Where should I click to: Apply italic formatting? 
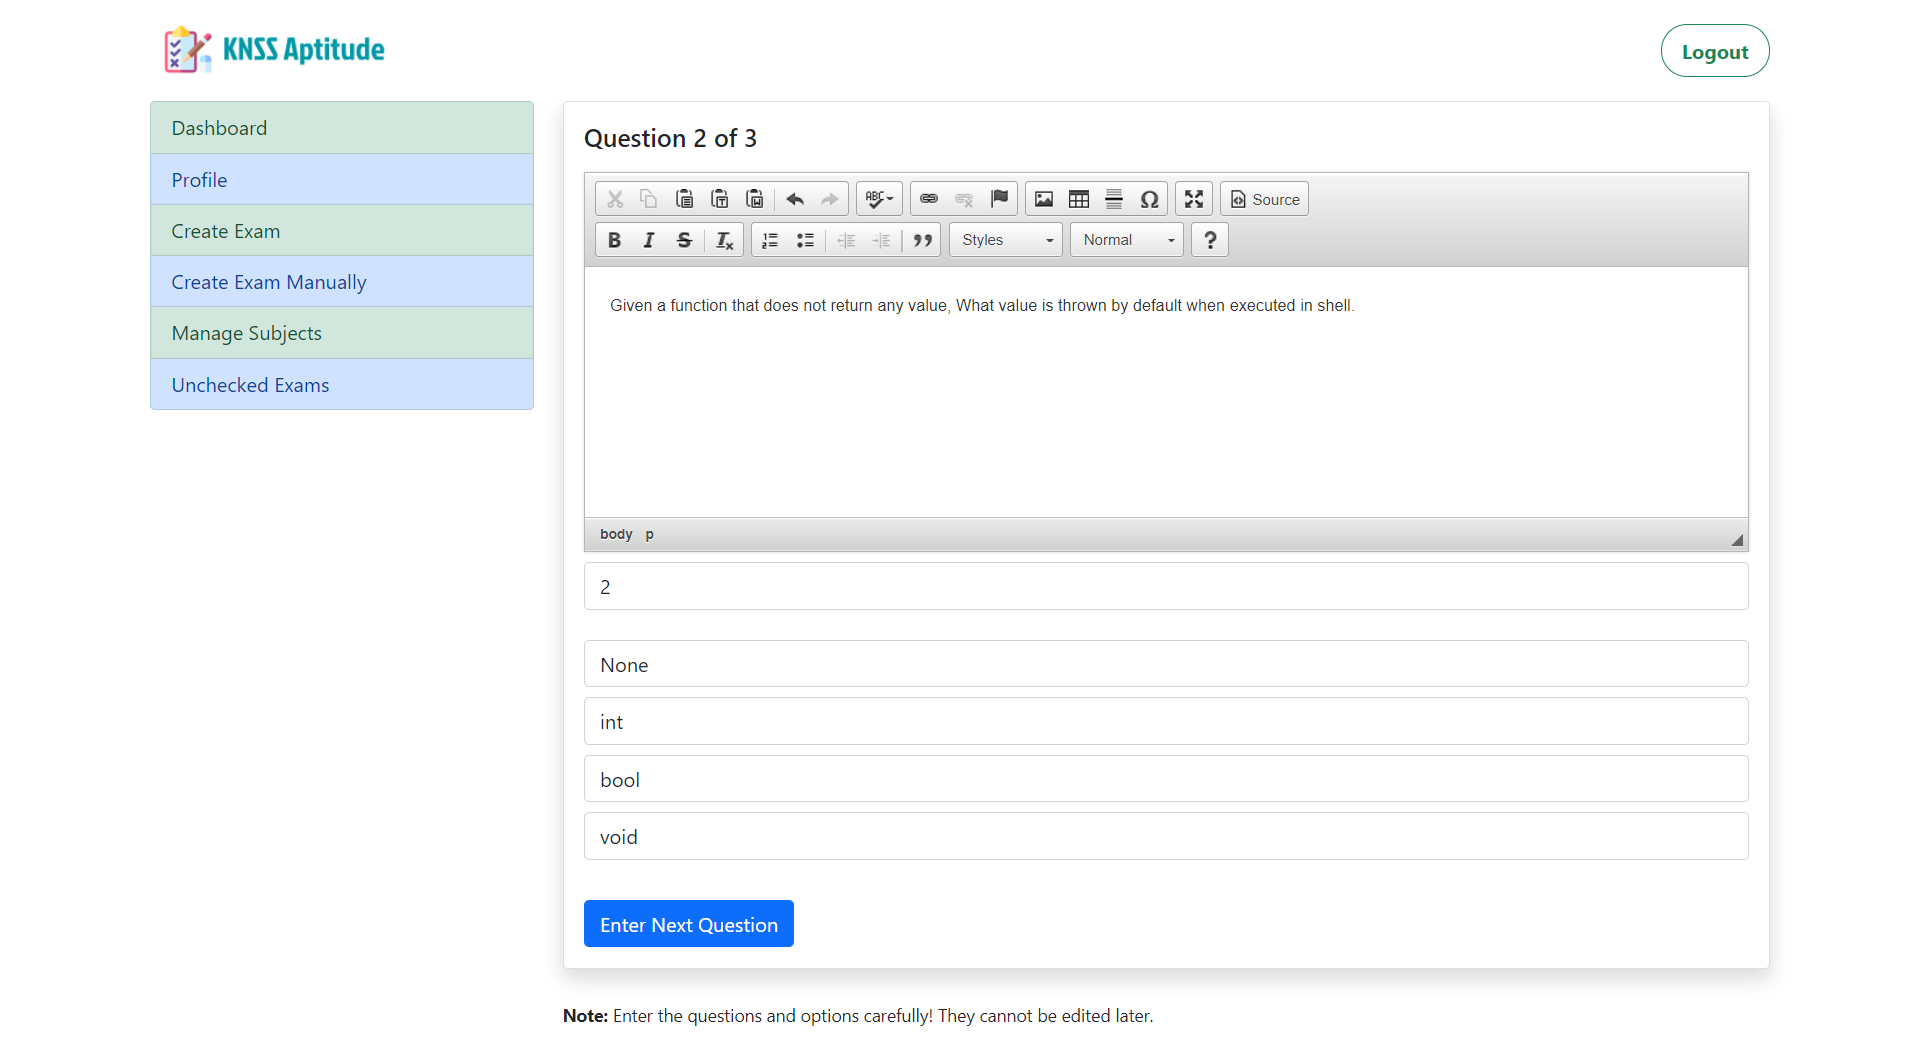[x=649, y=240]
